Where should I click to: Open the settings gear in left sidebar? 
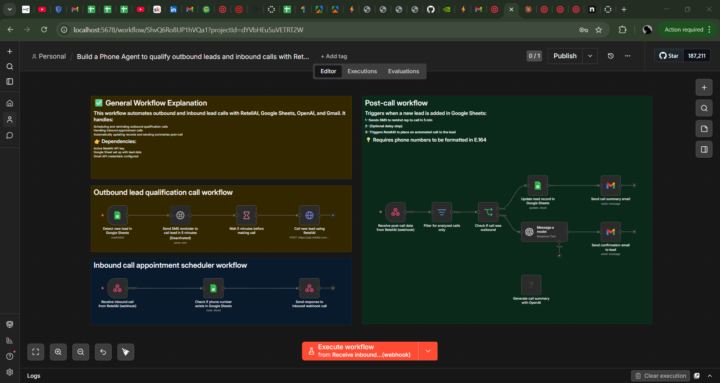point(10,372)
